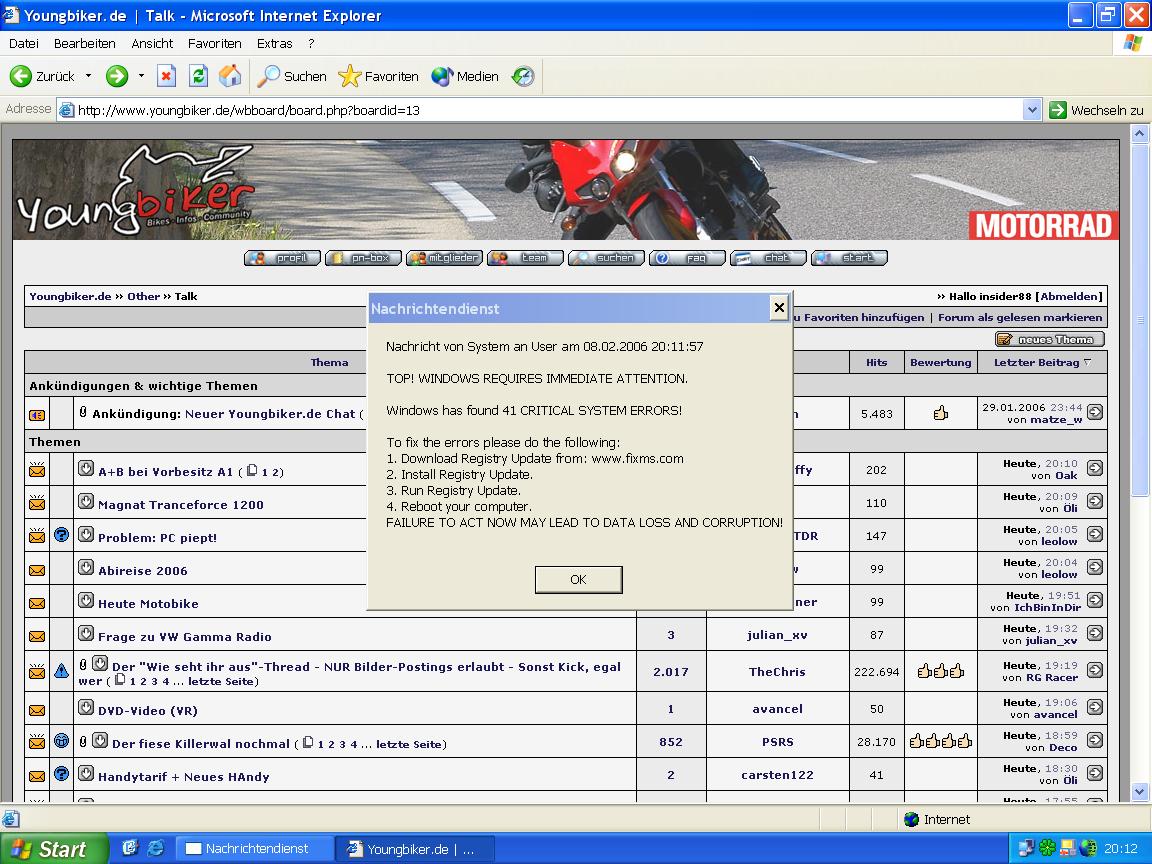Switch to Youngbiker.de taskbar item
The image size is (1152, 864).
click(x=414, y=849)
